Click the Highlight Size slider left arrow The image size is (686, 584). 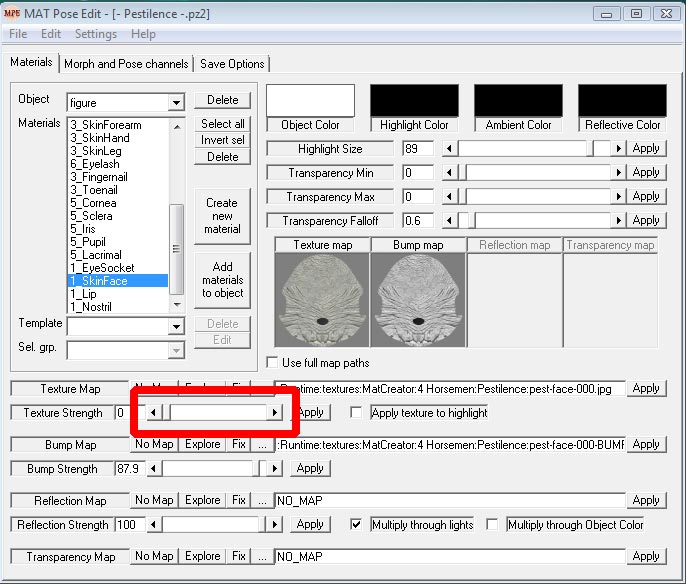click(449, 148)
